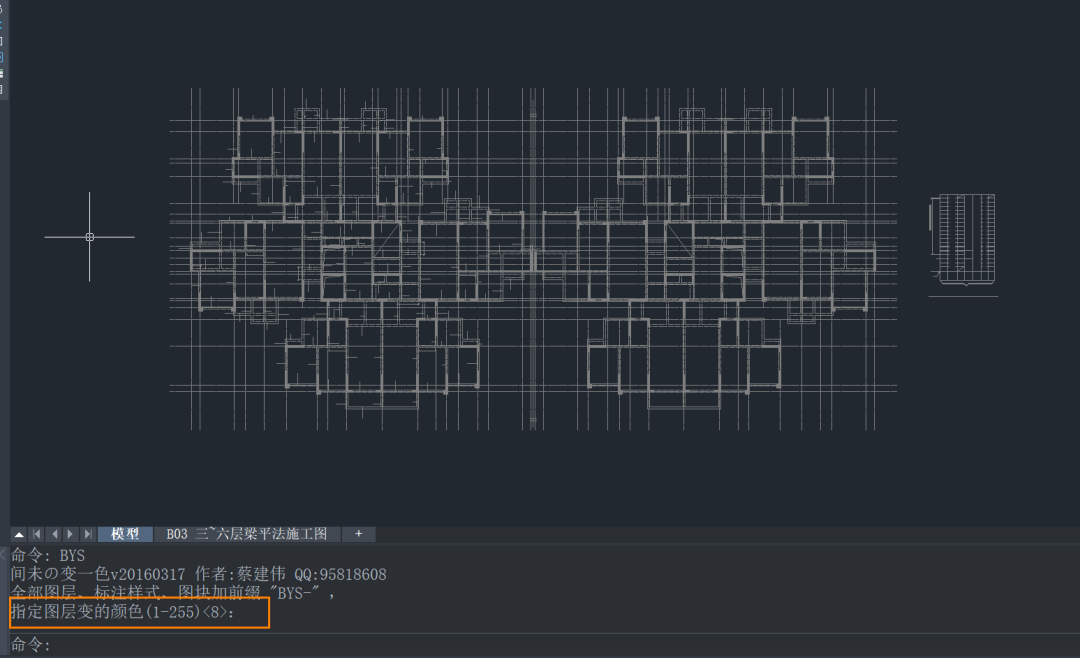This screenshot has height=658, width=1080.
Task: Click the "指定图层变的颜色(1-255)<8>:" prompt
Action: [x=123, y=612]
